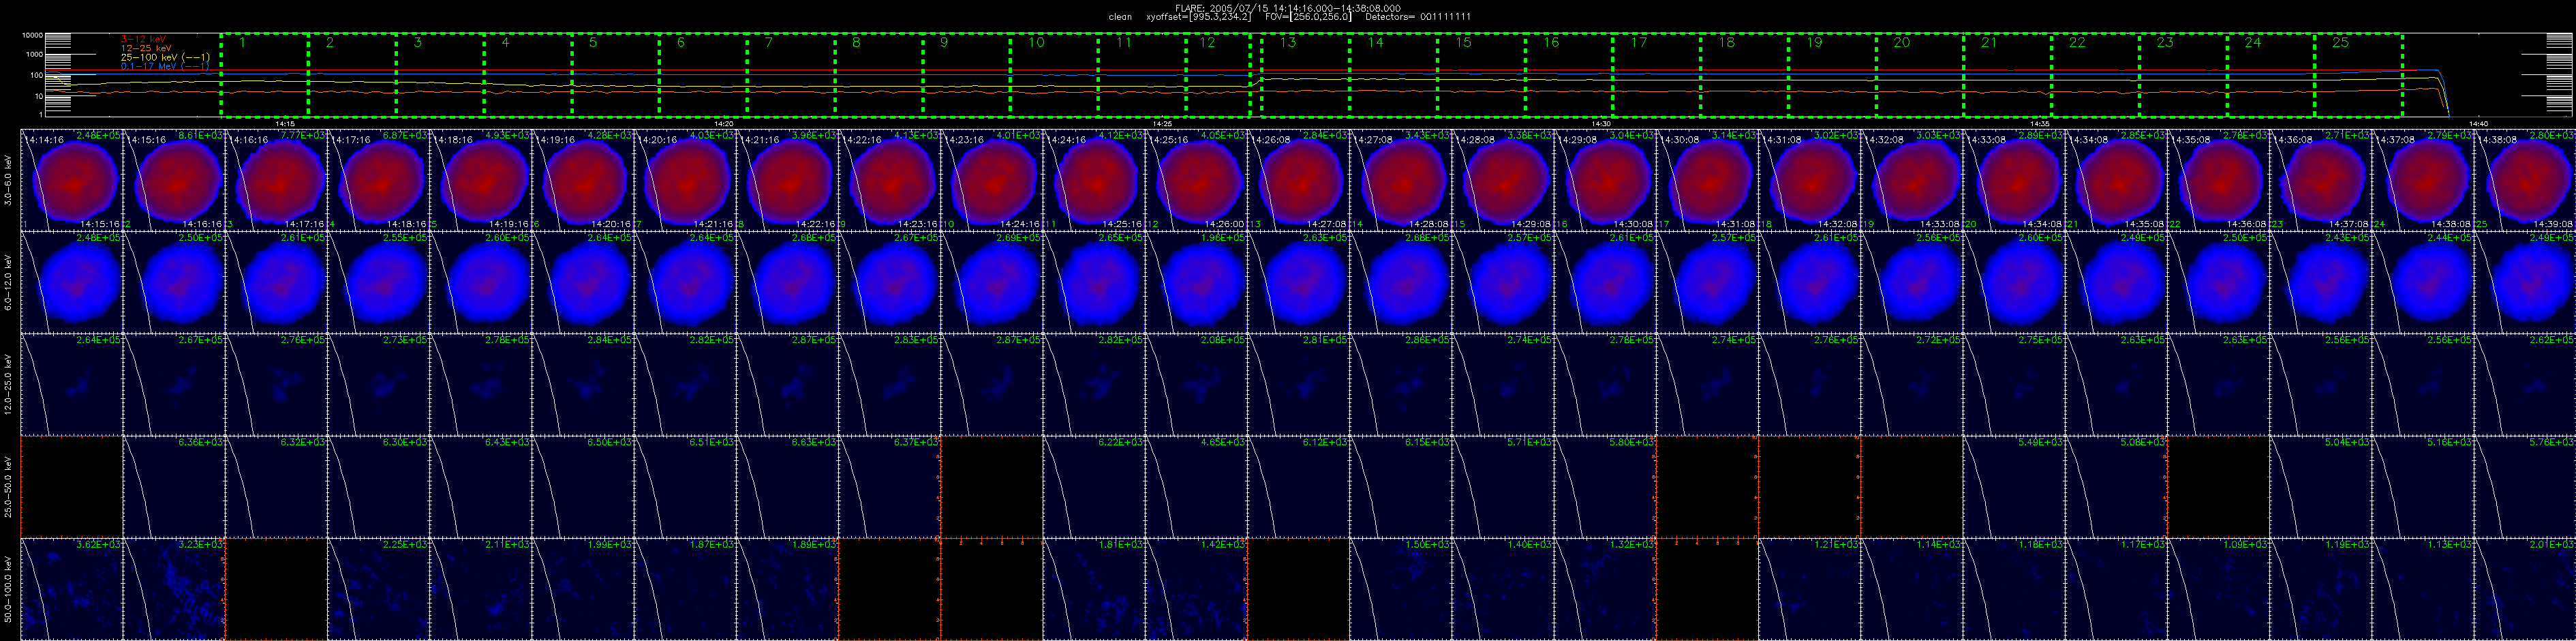The height and width of the screenshot is (641, 2576).
Task: Select interval box 1 on the light curve
Action: 264,75
